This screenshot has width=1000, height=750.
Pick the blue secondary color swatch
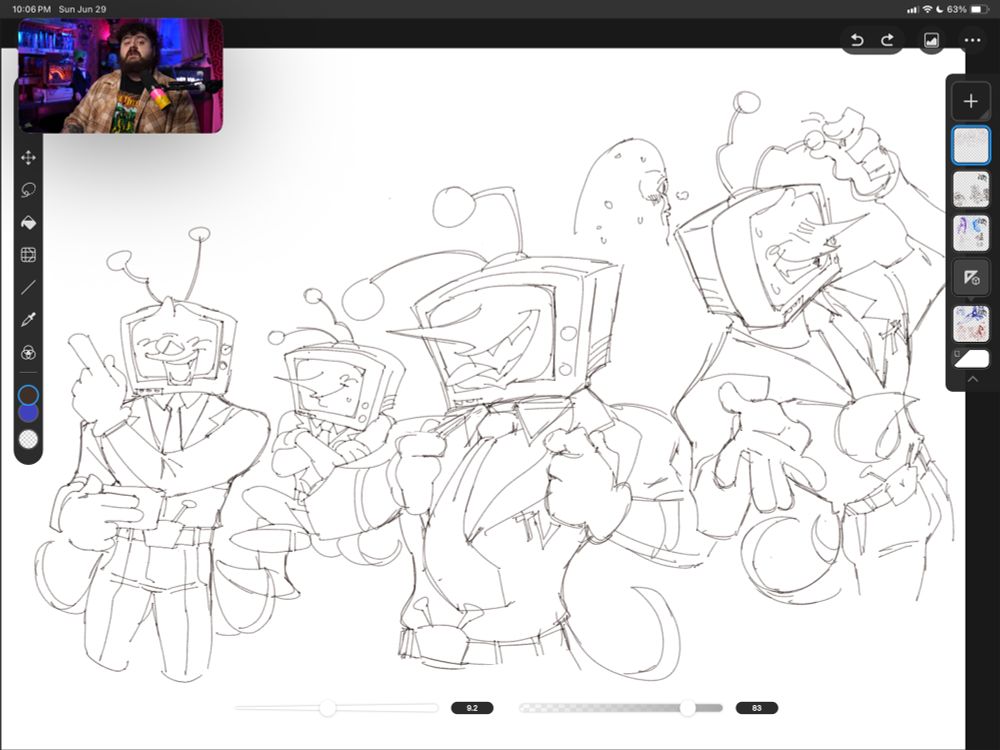(x=28, y=413)
